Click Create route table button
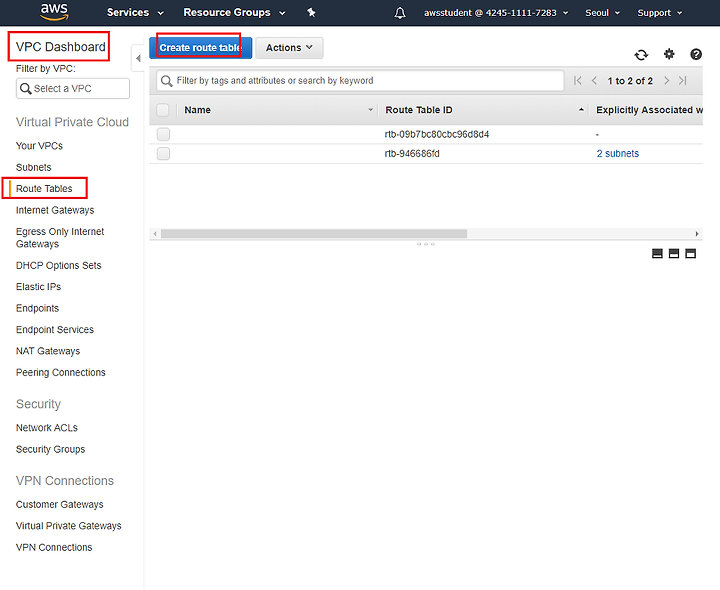 200,48
